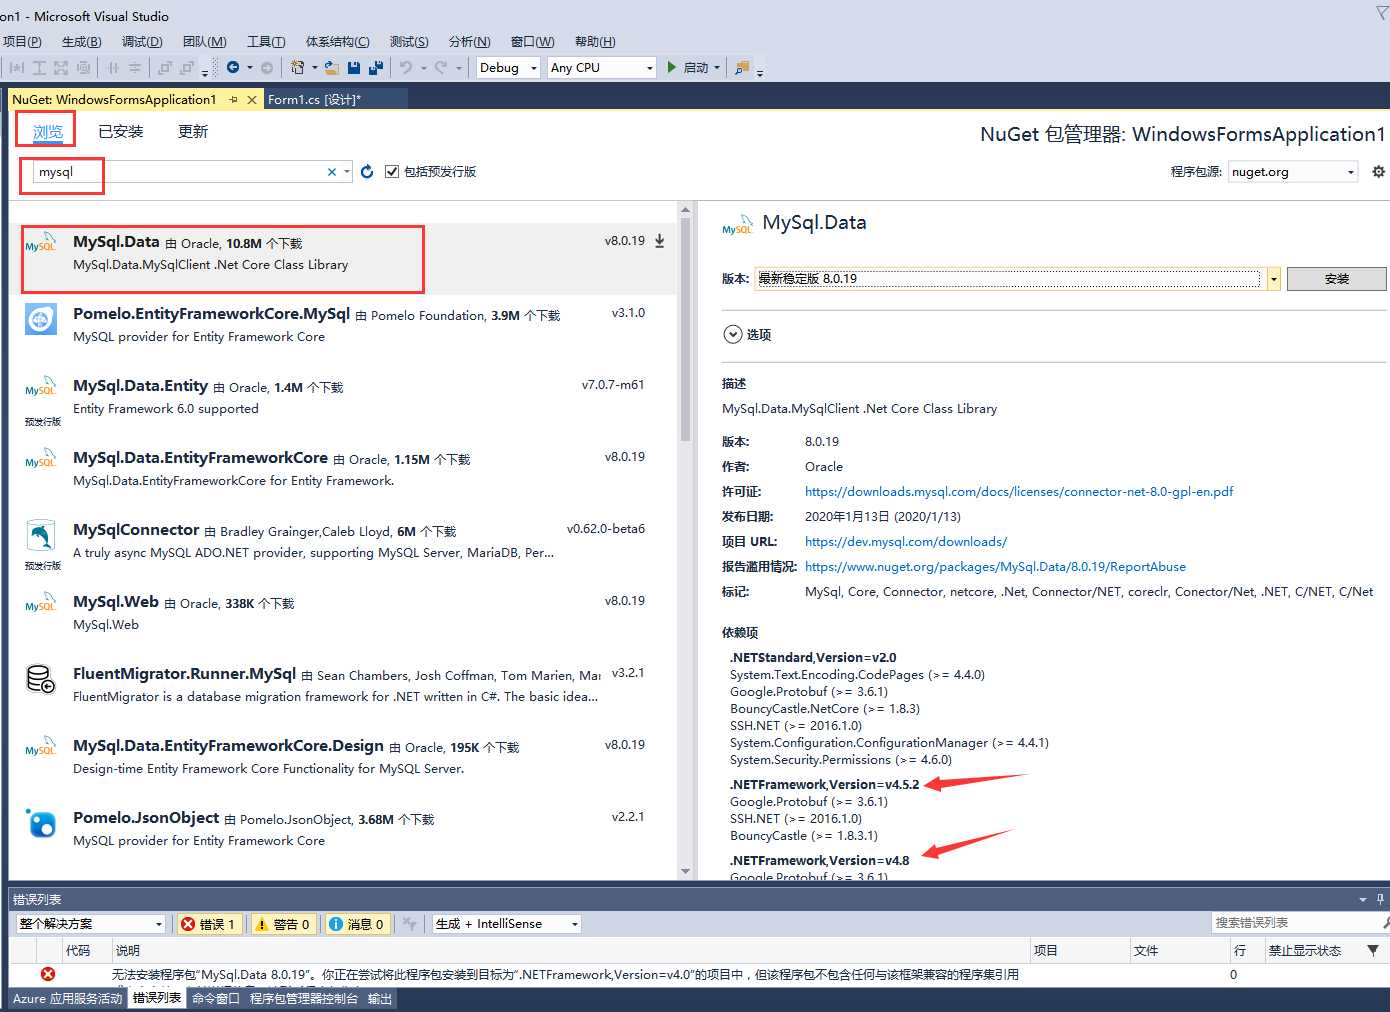Switch to Package Manager Console tab
The width and height of the screenshot is (1390, 1012).
(x=304, y=999)
